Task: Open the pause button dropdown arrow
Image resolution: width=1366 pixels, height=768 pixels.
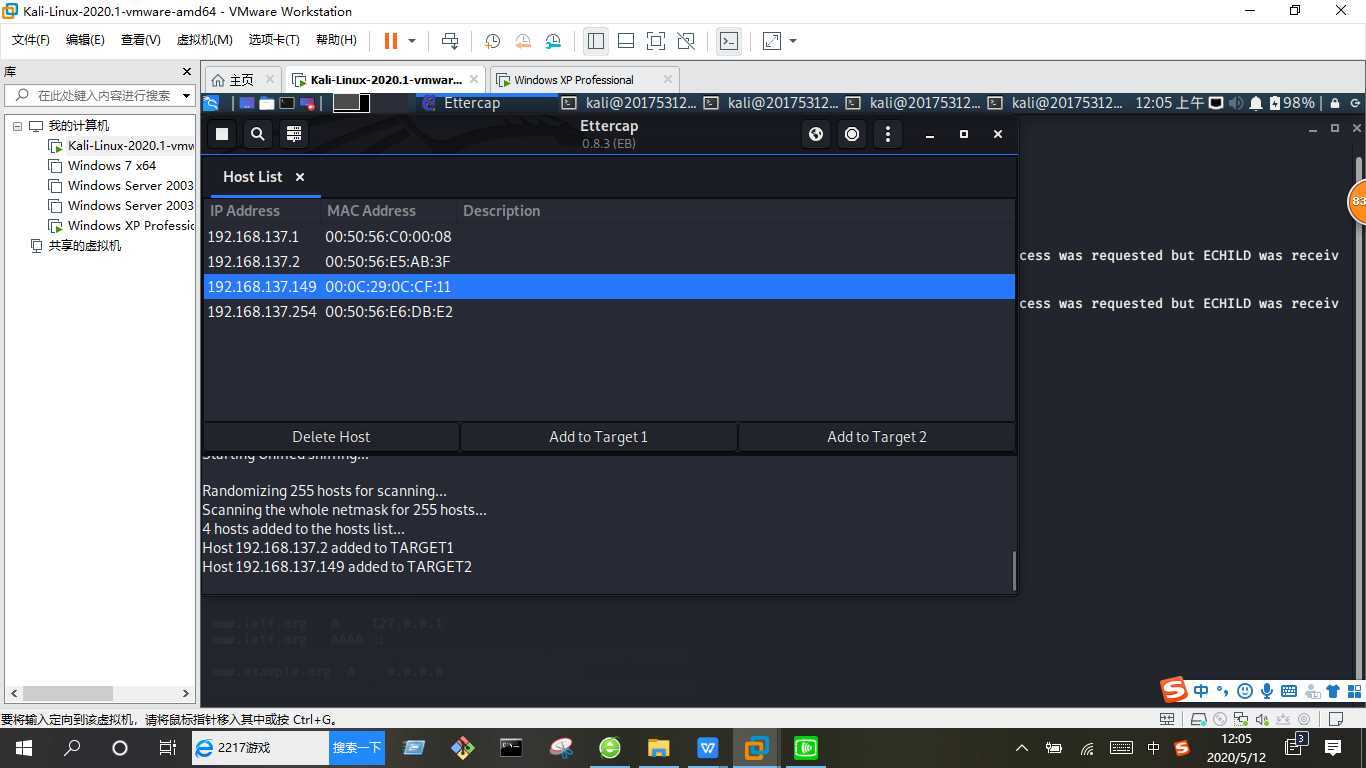Action: (411, 41)
